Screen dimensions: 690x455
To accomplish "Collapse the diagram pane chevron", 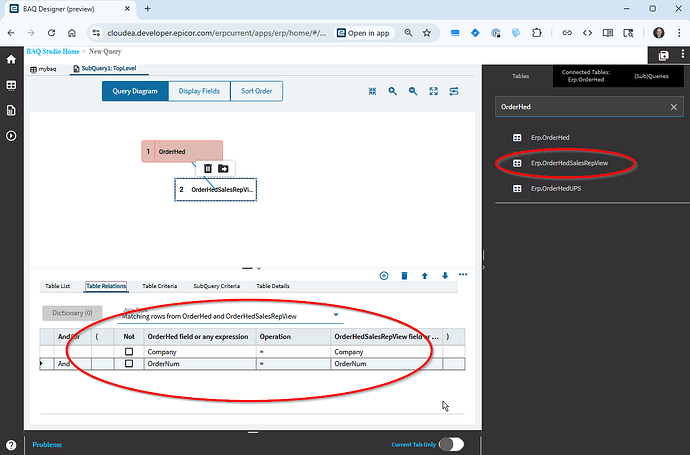I will click(x=259, y=268).
